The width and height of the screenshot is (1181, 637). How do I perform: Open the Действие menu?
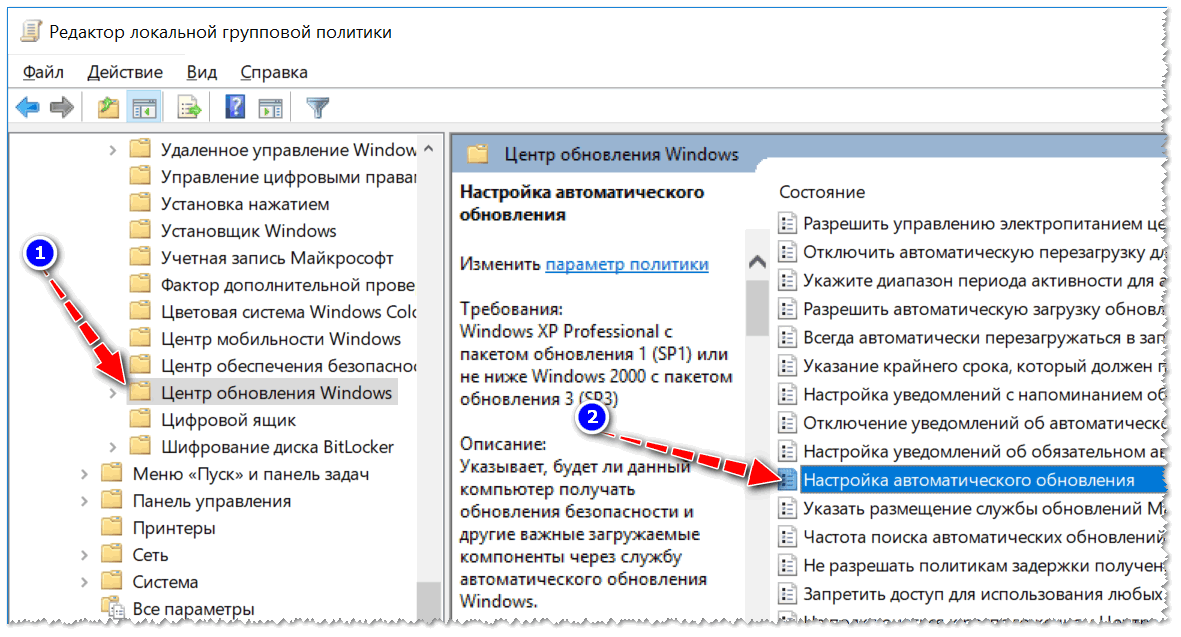[x=125, y=72]
